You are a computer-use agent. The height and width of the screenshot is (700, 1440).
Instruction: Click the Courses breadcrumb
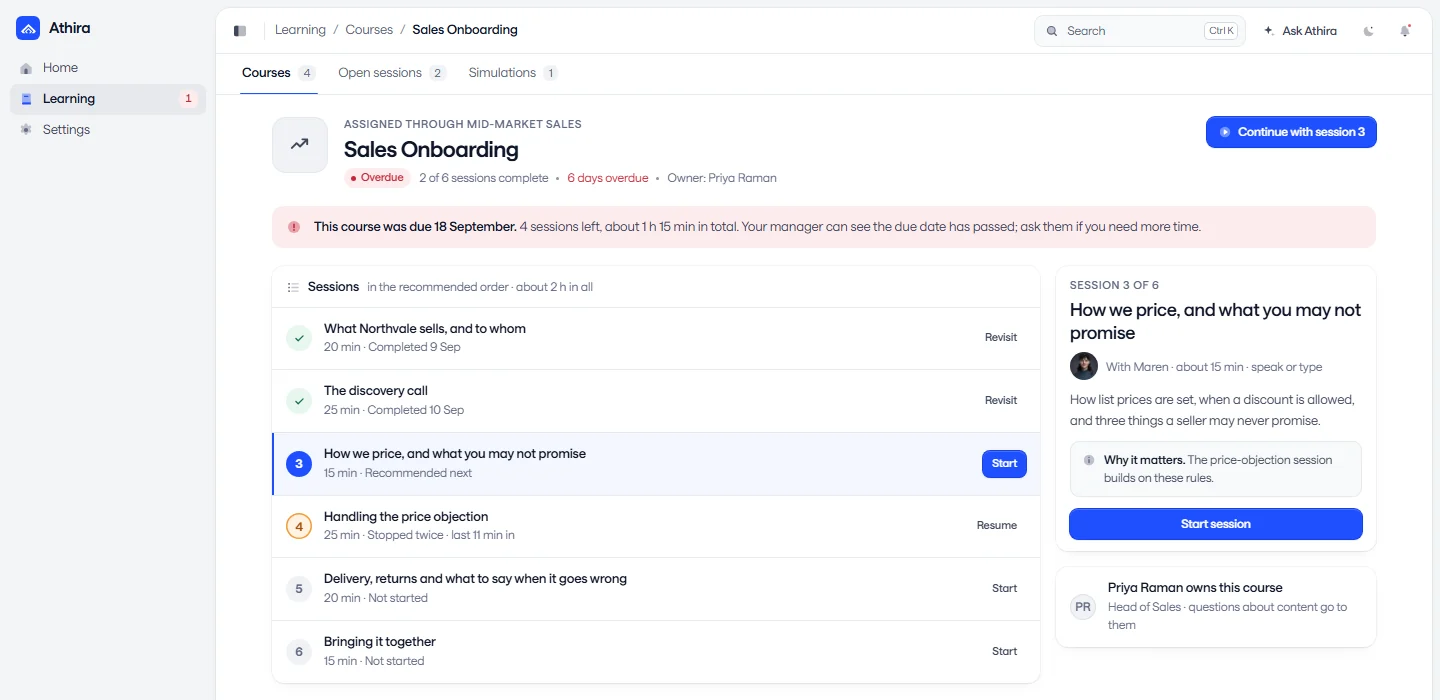369,30
